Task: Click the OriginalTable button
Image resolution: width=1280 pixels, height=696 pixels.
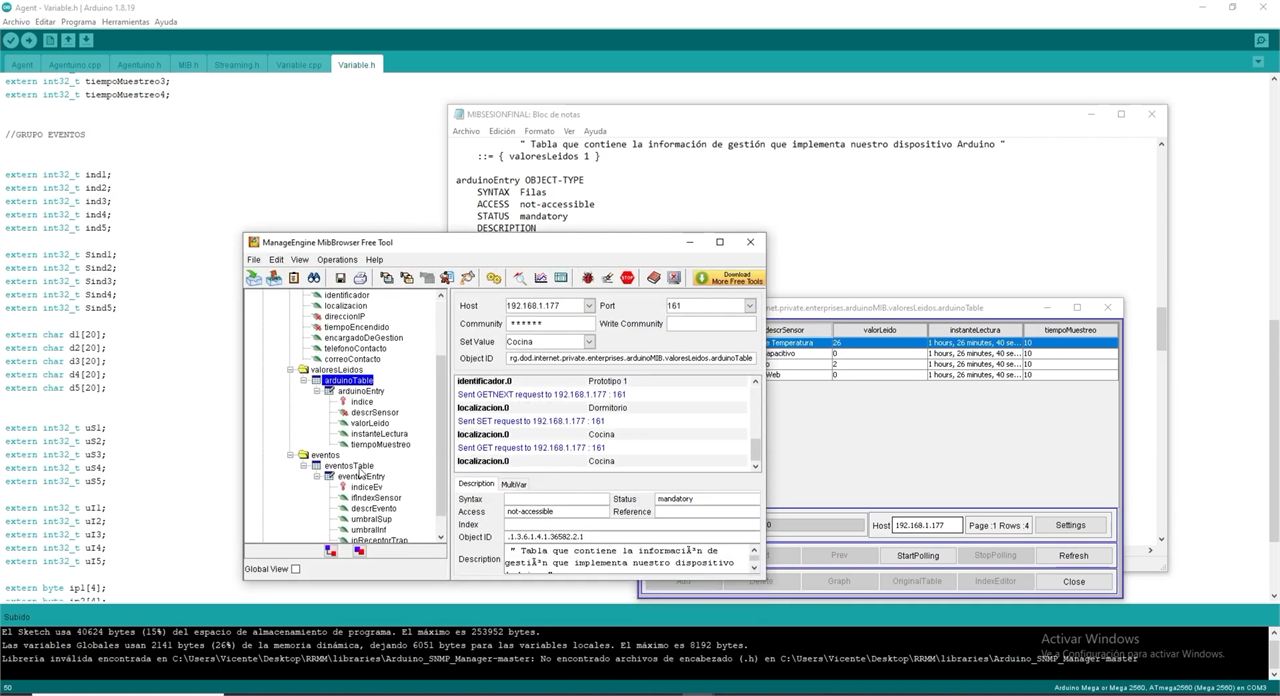Action: point(917,582)
